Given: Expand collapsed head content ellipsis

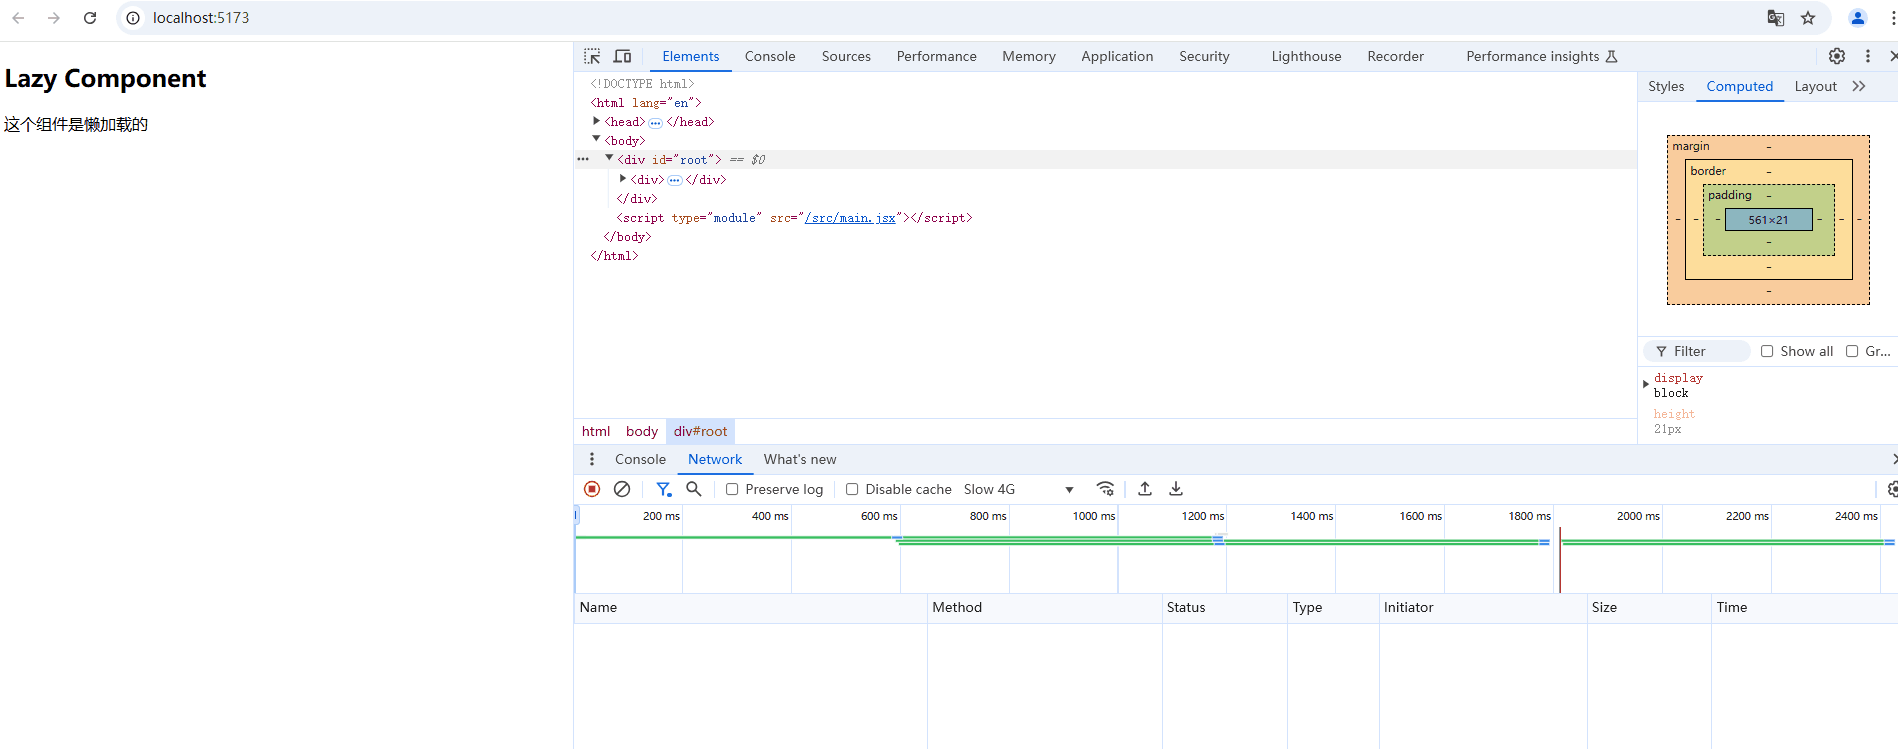Looking at the screenshot, I should pyautogui.click(x=655, y=123).
